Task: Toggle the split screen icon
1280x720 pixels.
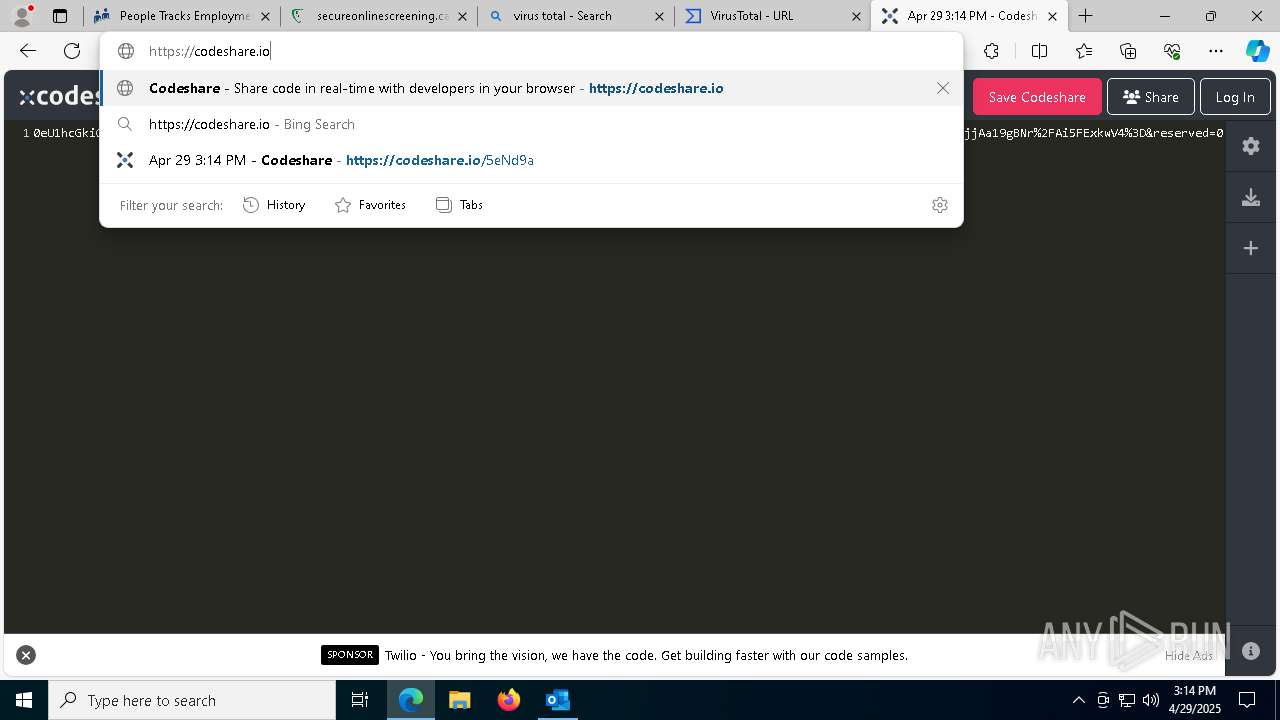Action: click(x=1039, y=51)
